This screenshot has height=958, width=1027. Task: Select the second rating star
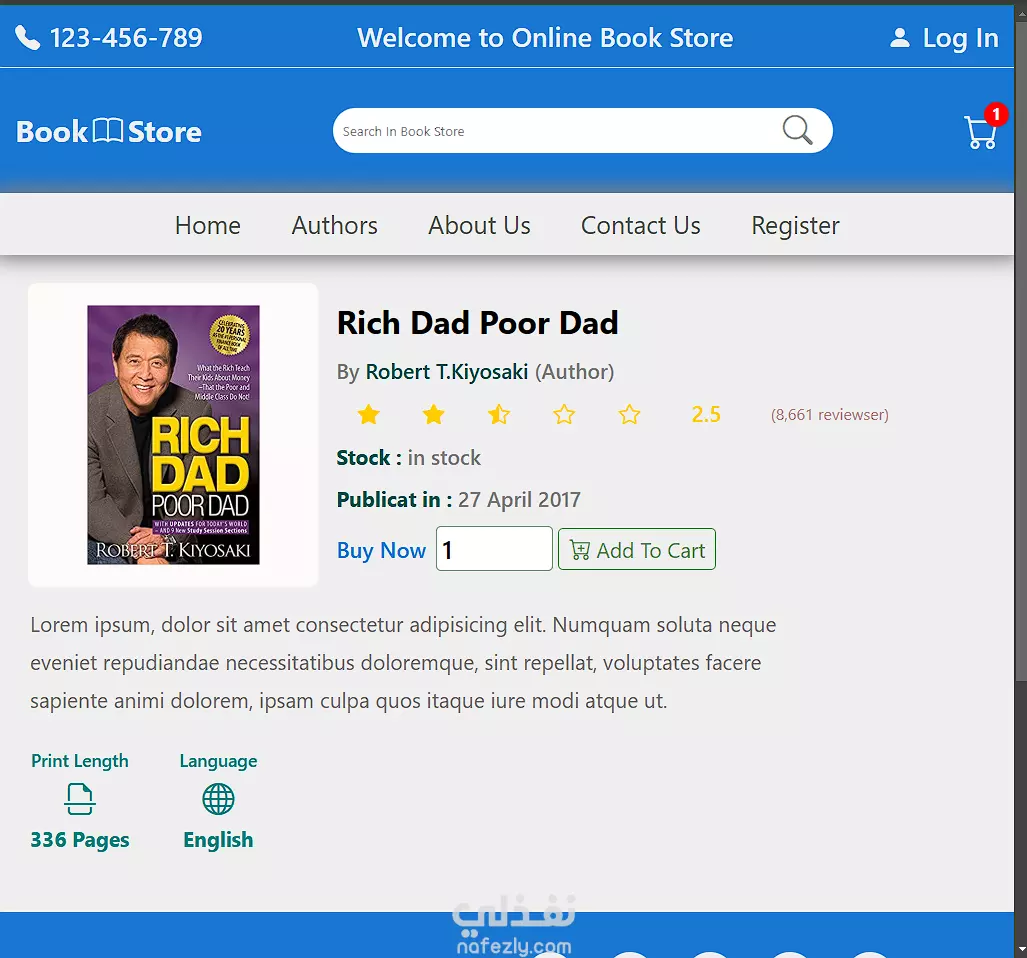[434, 414]
